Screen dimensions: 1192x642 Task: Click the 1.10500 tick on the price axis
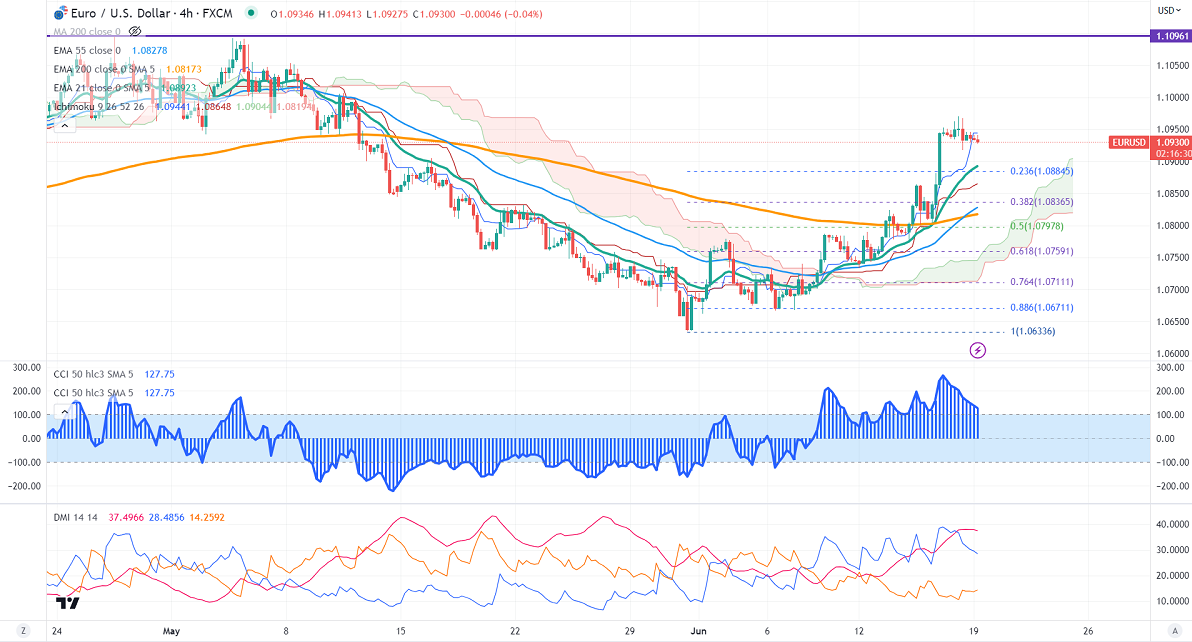pos(1172,65)
